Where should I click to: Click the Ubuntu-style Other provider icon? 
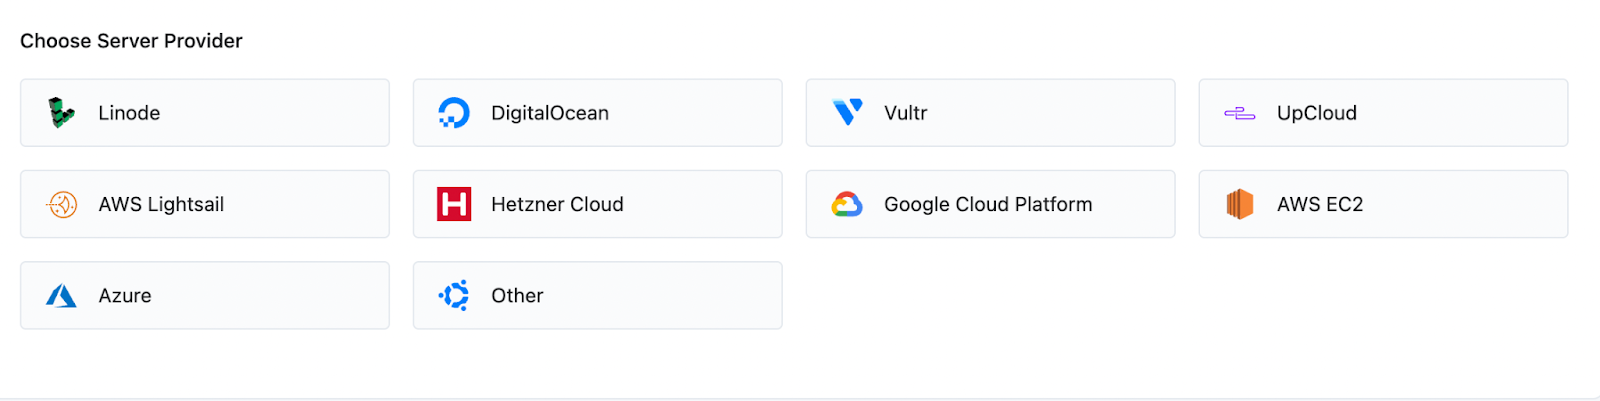(454, 296)
